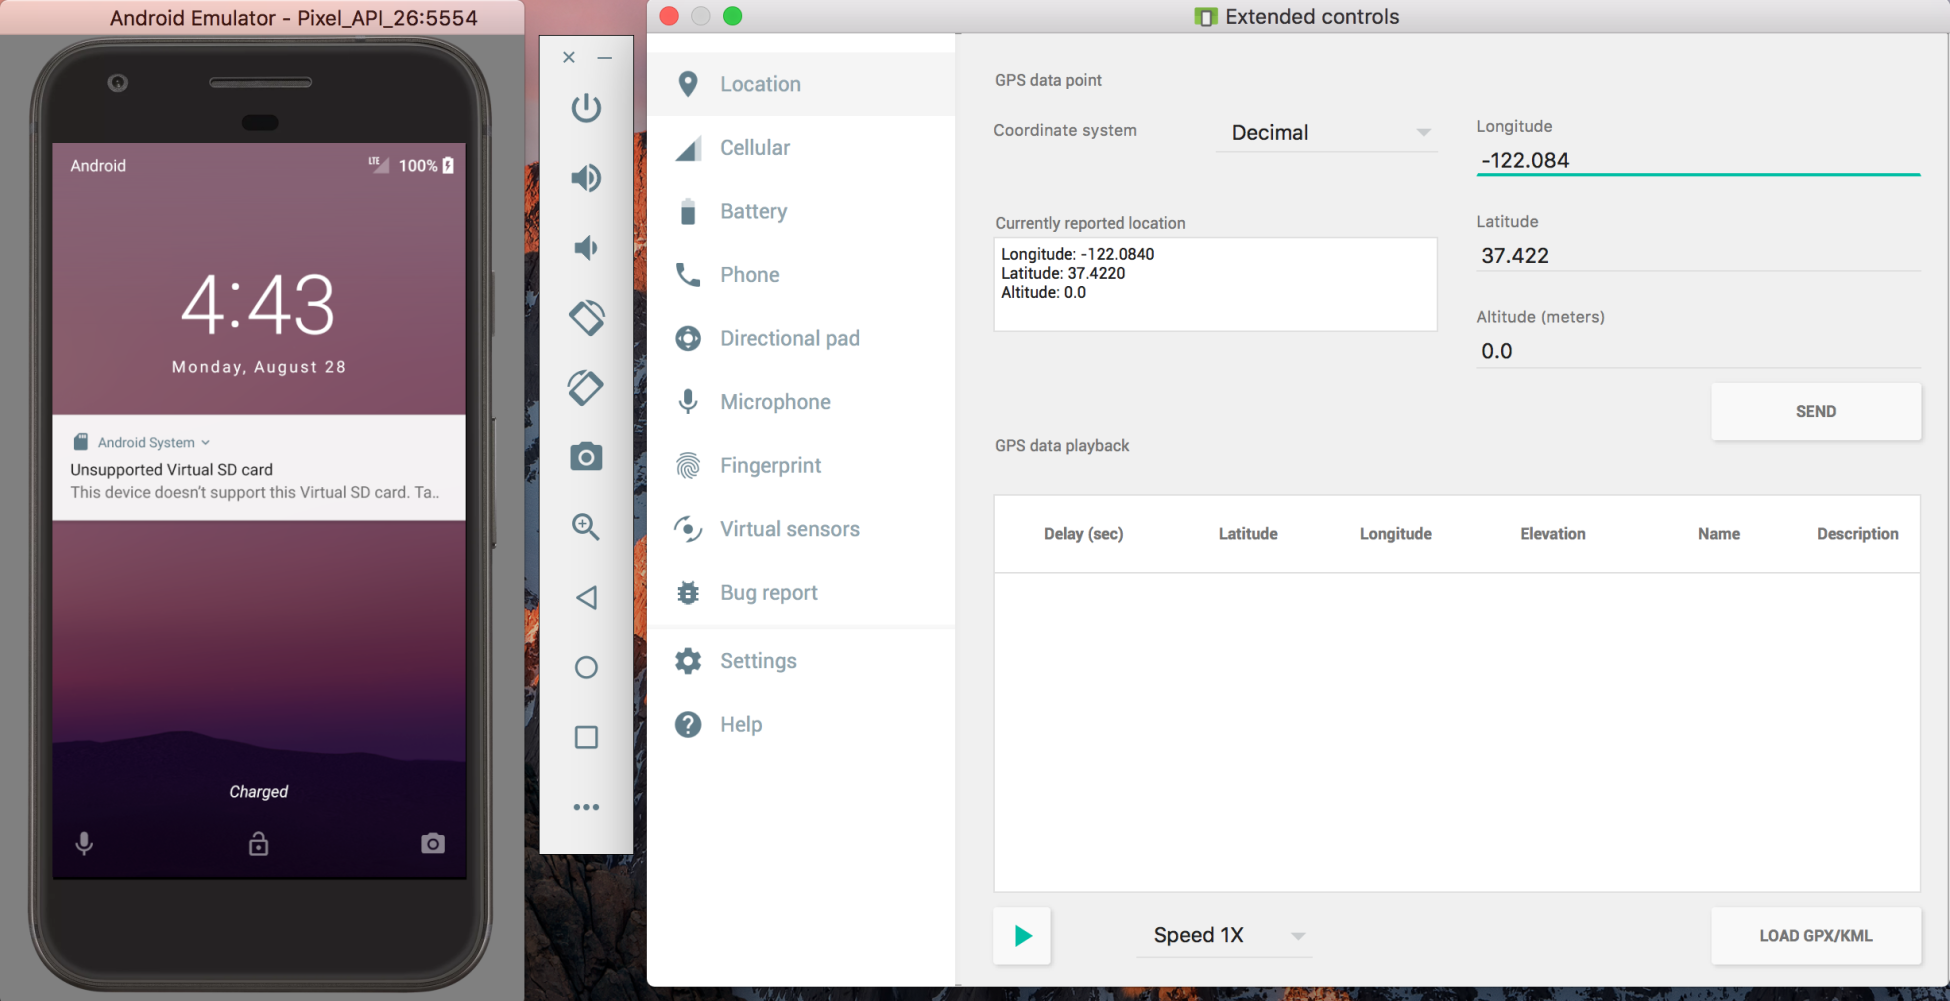Switch to the Phone tab

pyautogui.click(x=801, y=275)
